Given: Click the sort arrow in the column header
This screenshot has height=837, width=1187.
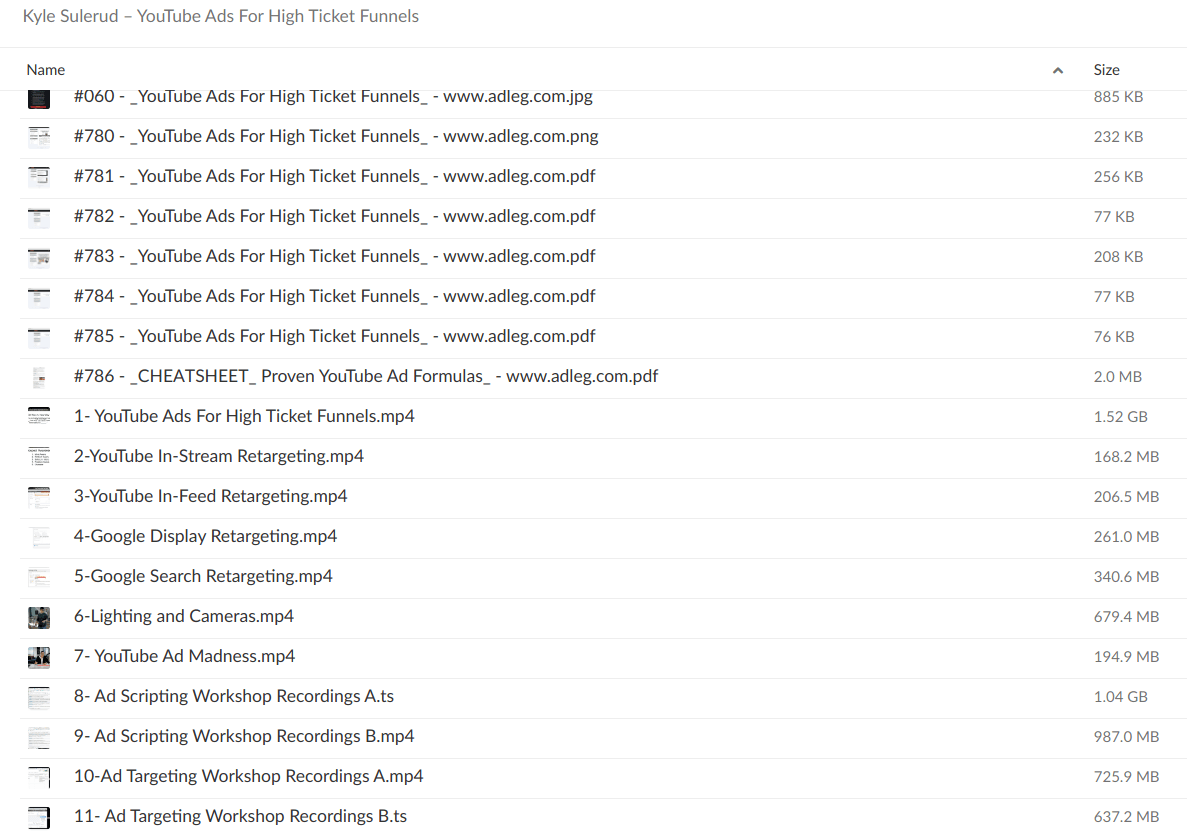Looking at the screenshot, I should 1057,70.
